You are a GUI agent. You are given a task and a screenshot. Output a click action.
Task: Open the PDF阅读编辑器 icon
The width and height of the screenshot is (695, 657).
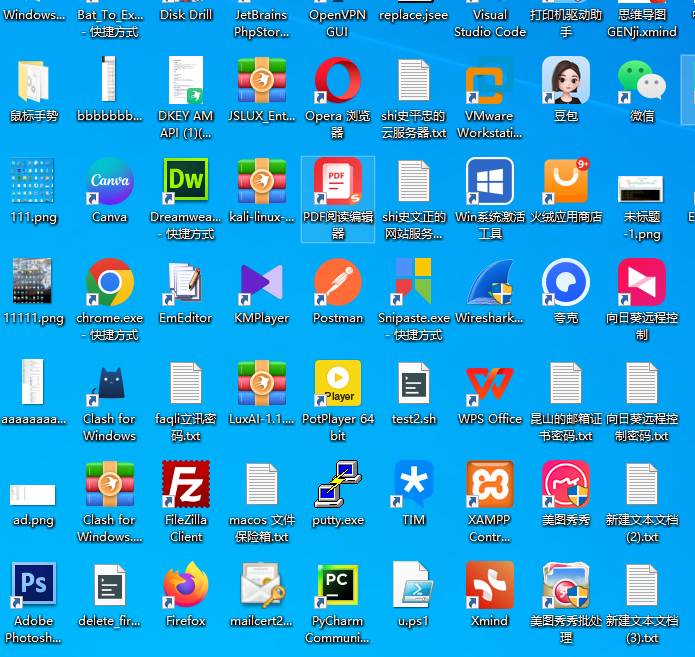(x=338, y=181)
